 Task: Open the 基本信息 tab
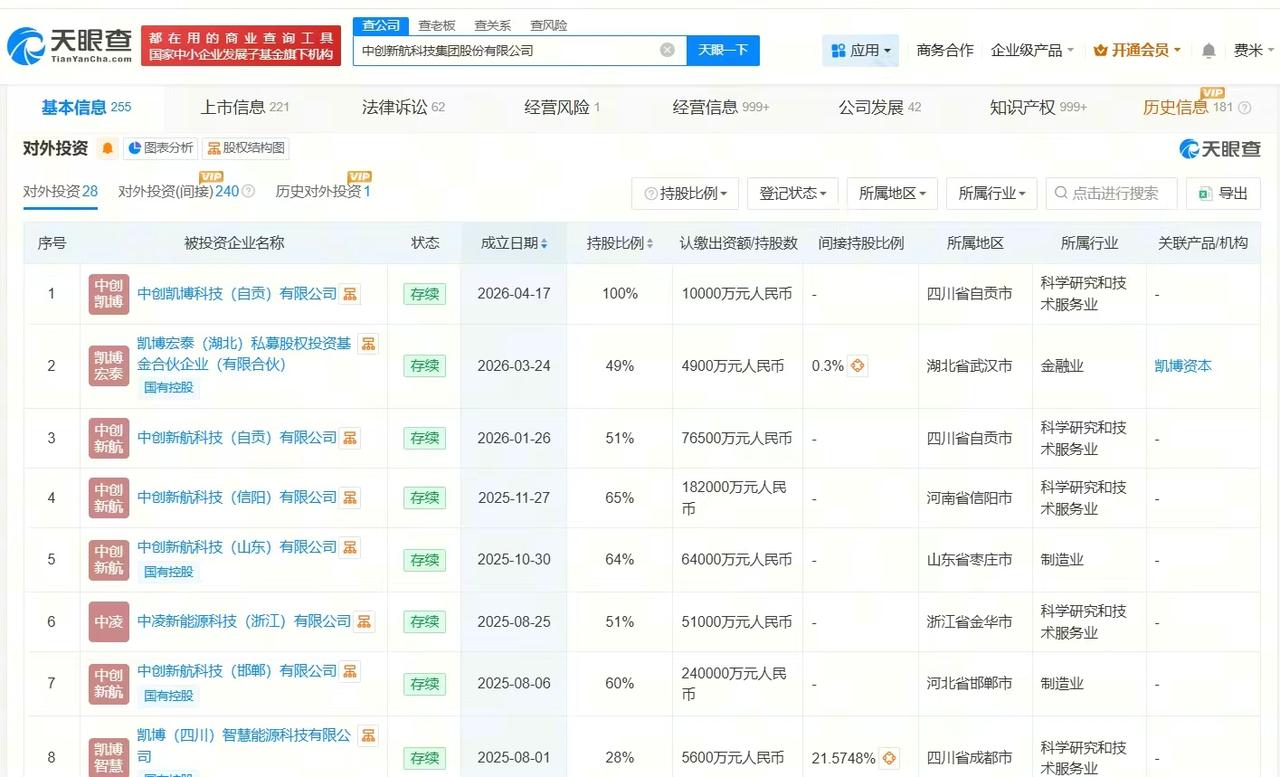coord(86,107)
